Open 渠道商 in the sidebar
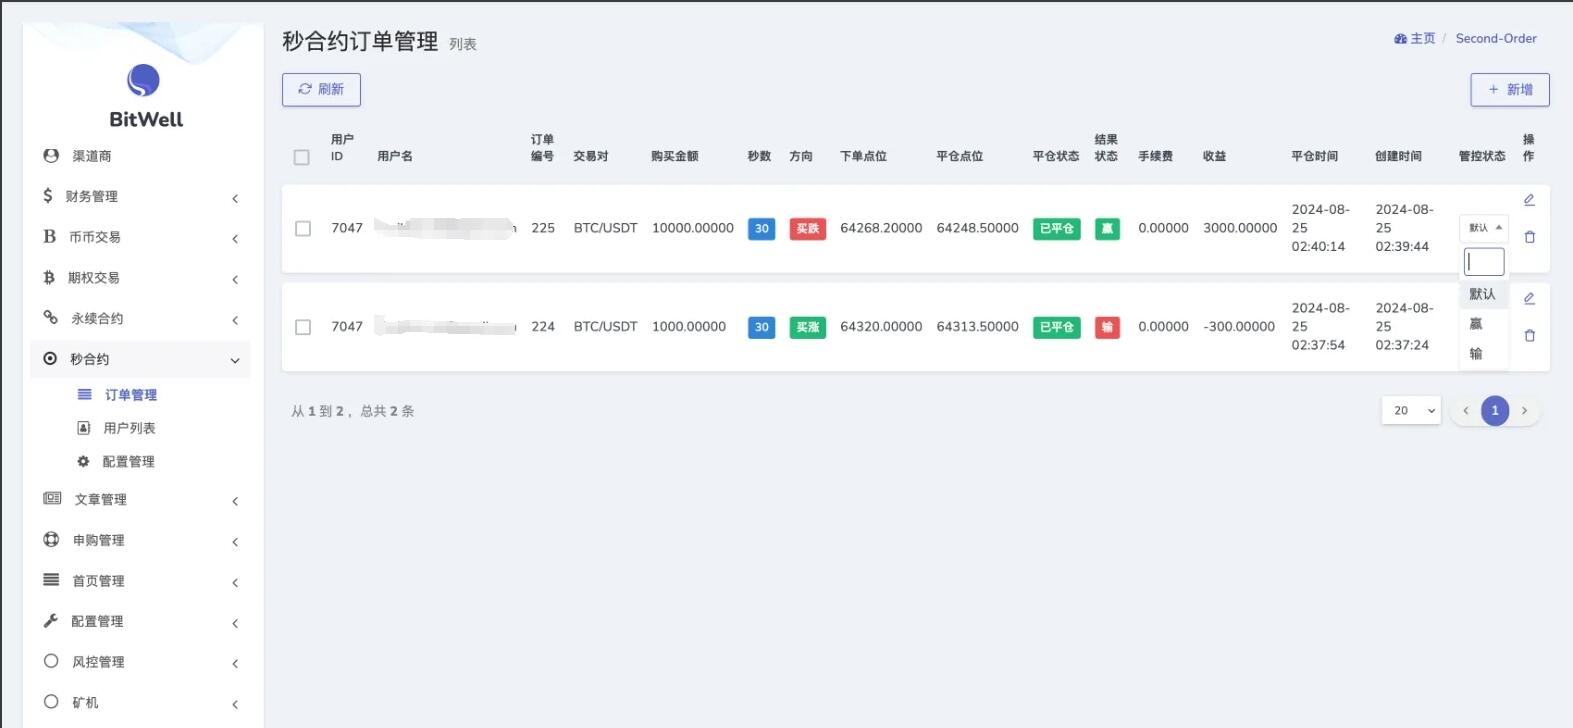Screen dimensions: 1573x728 click(91, 156)
